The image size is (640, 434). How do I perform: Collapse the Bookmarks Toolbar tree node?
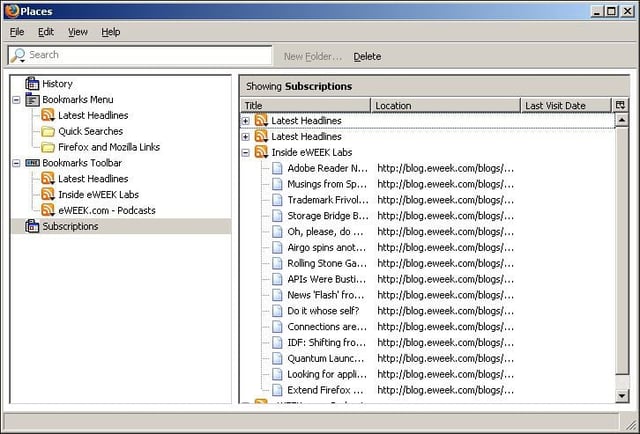[16, 163]
